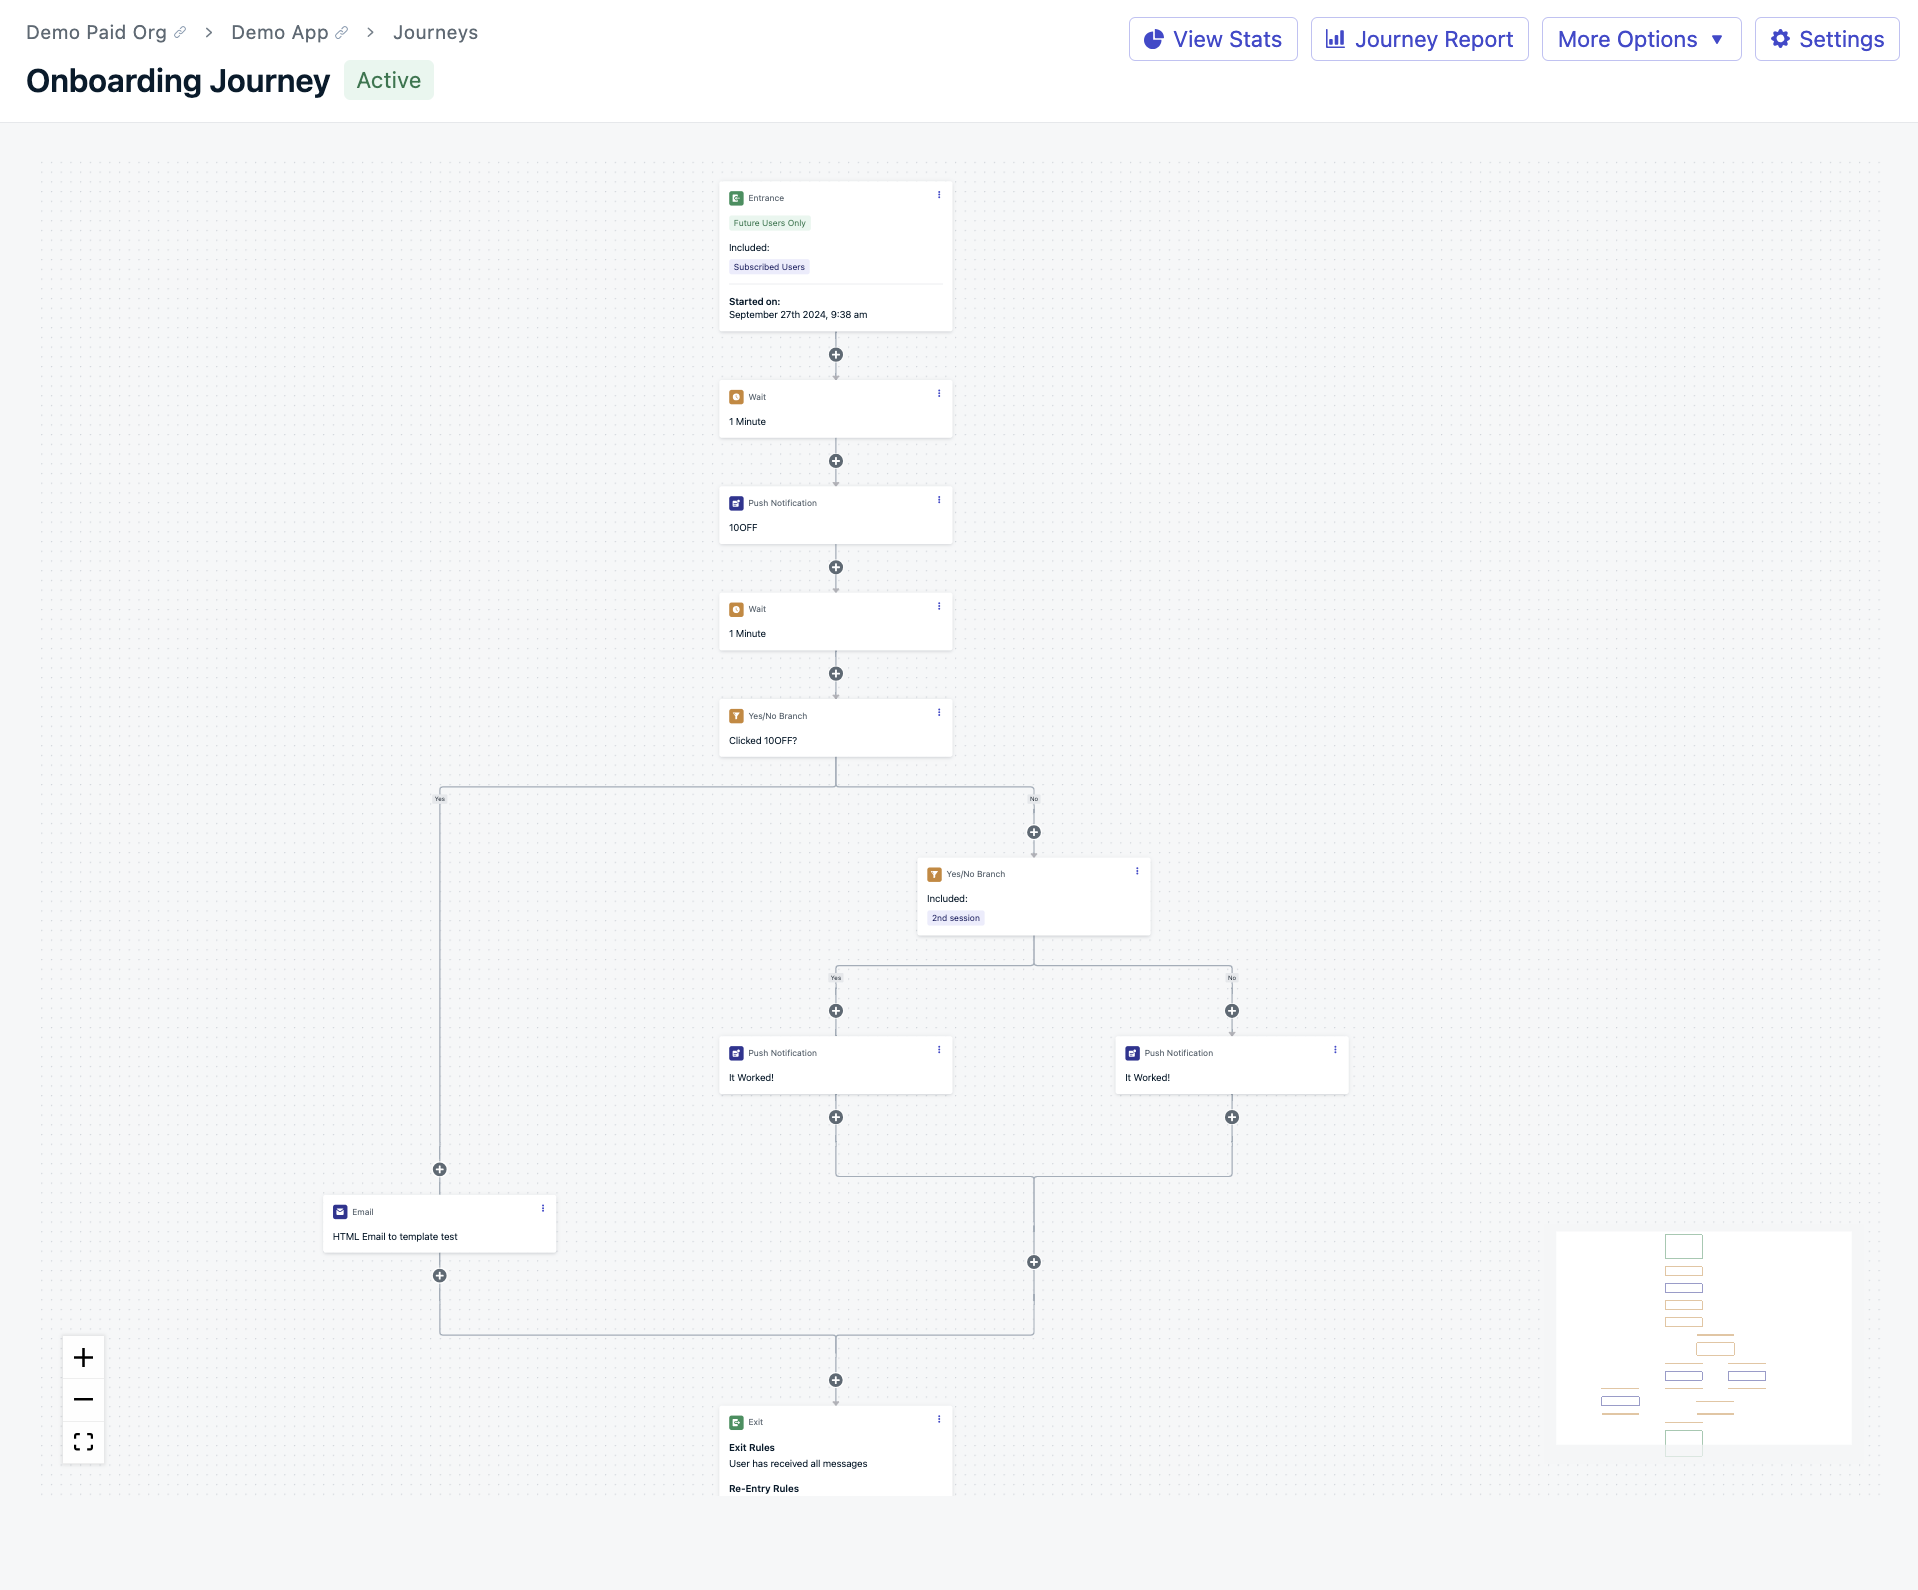Screen dimensions: 1918x1590
Task: Fit the journey to view
Action: point(84,1441)
